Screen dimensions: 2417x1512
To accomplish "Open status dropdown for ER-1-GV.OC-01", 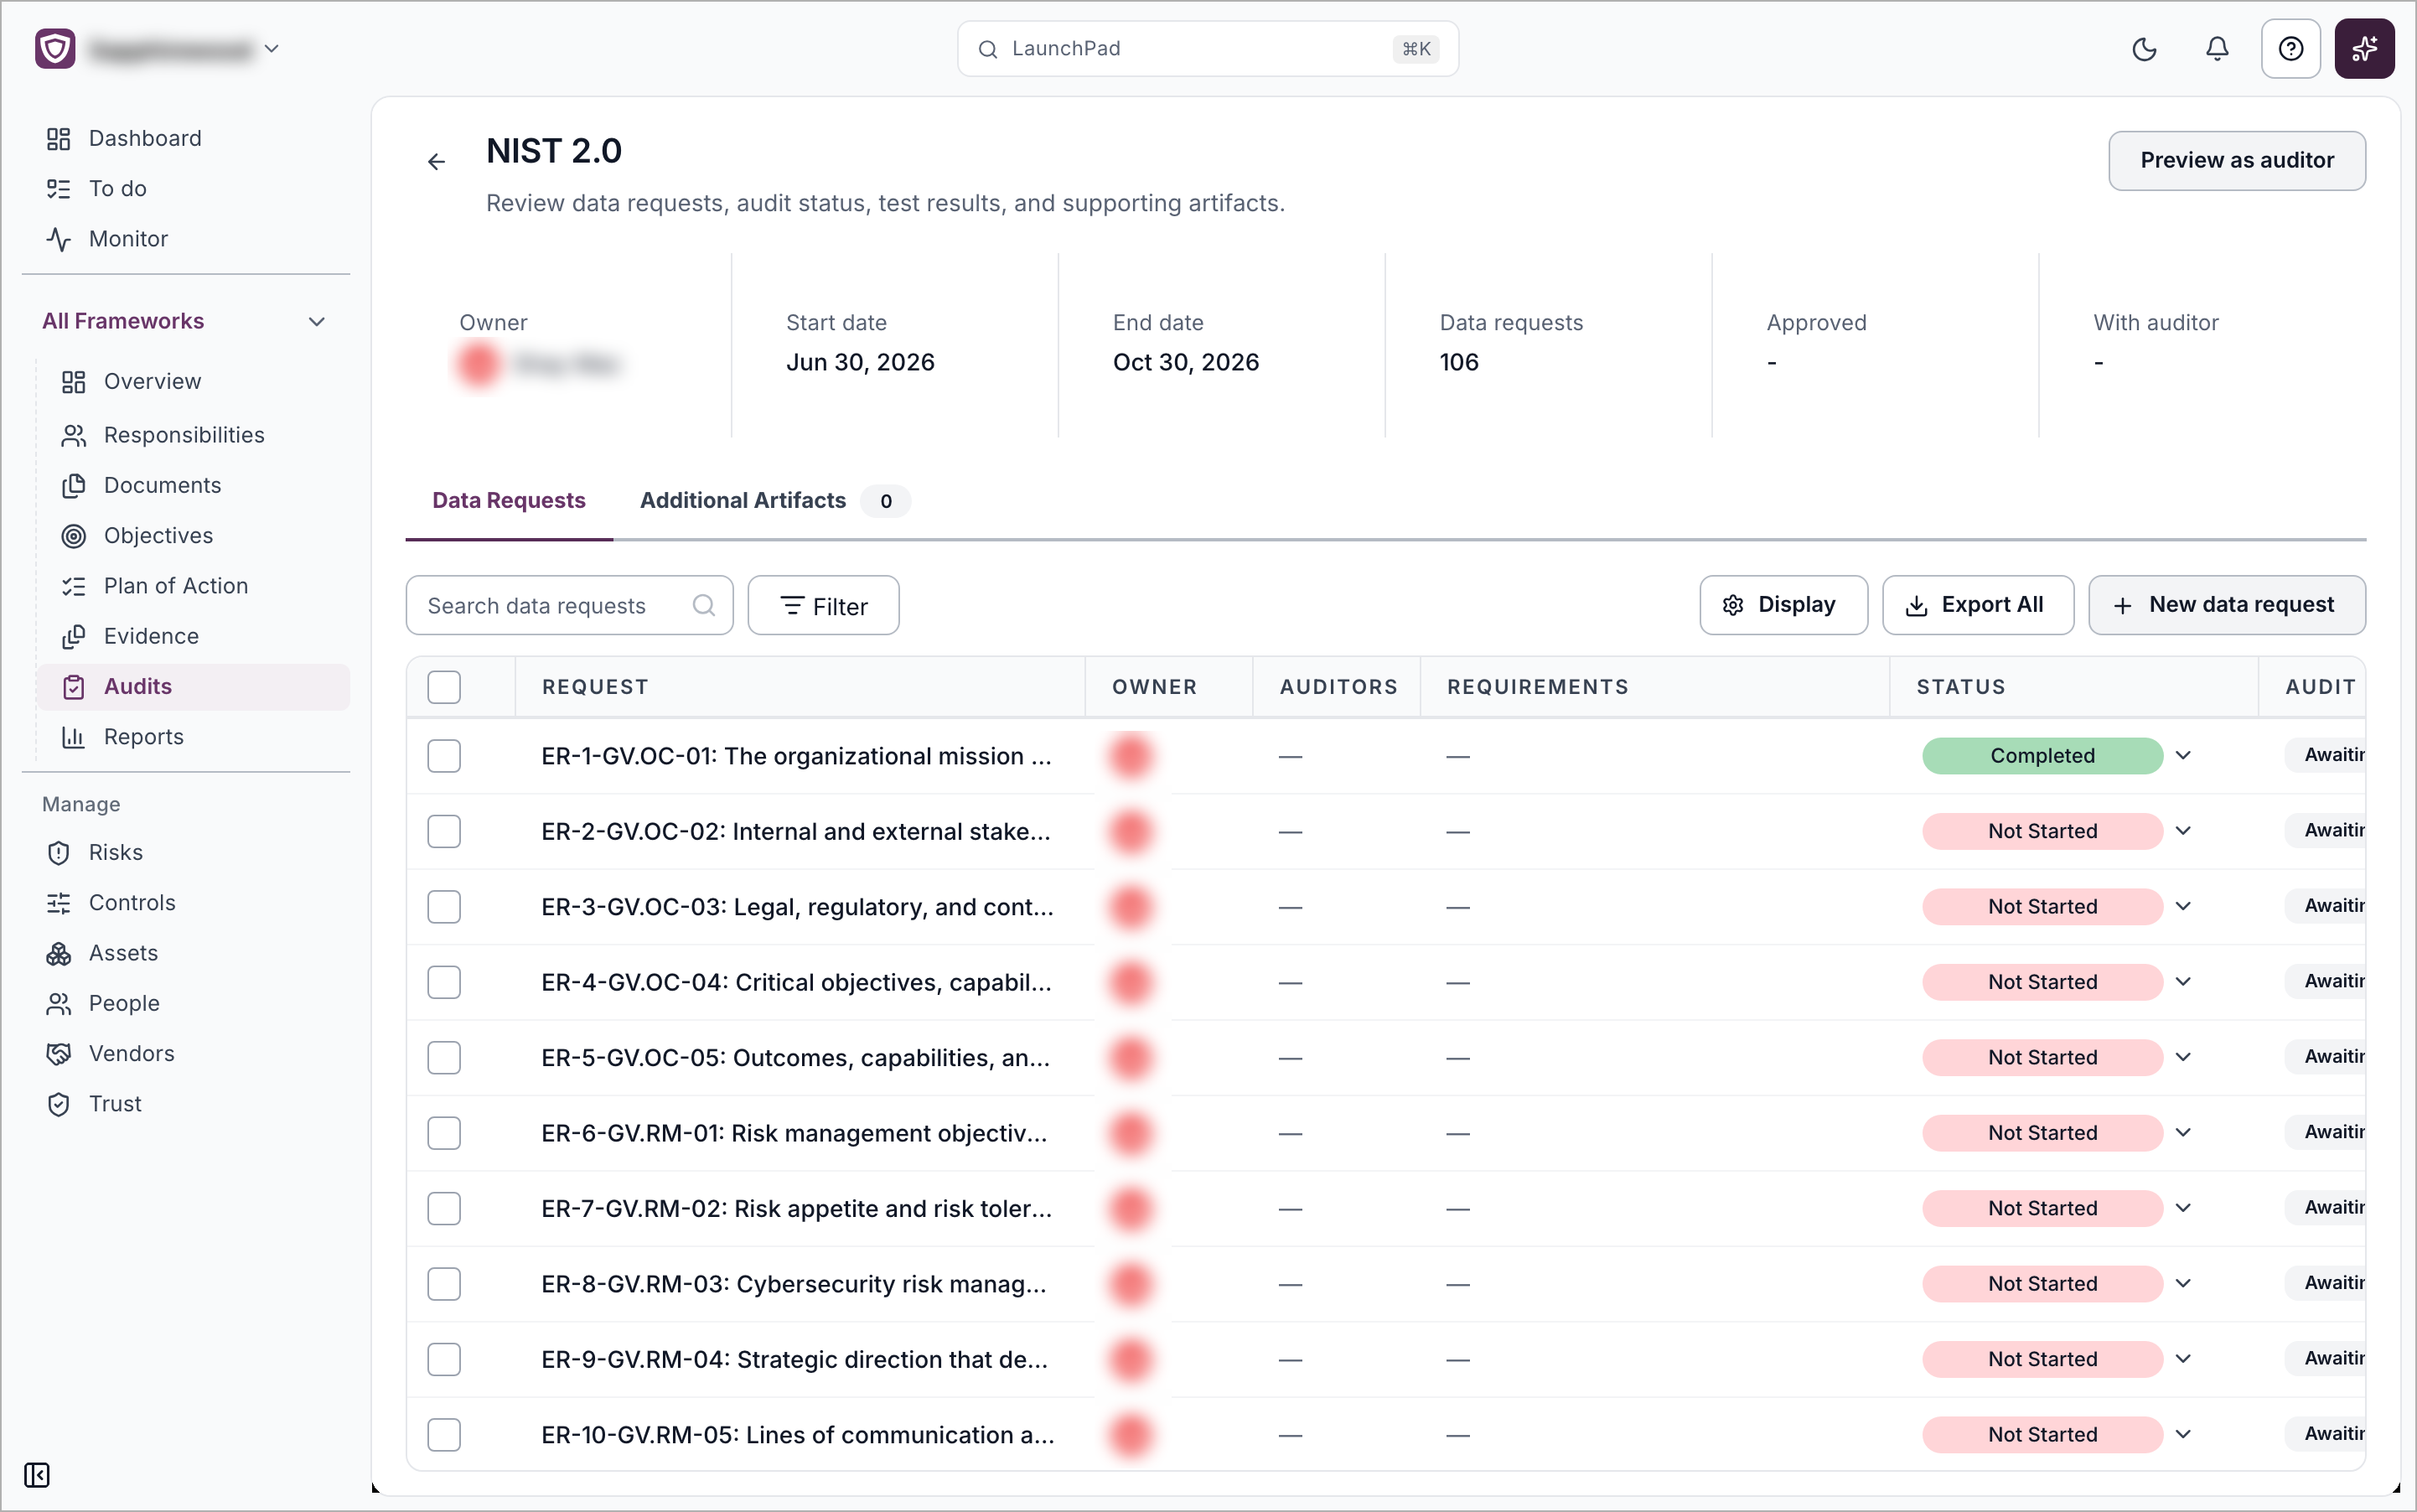I will coord(2184,756).
